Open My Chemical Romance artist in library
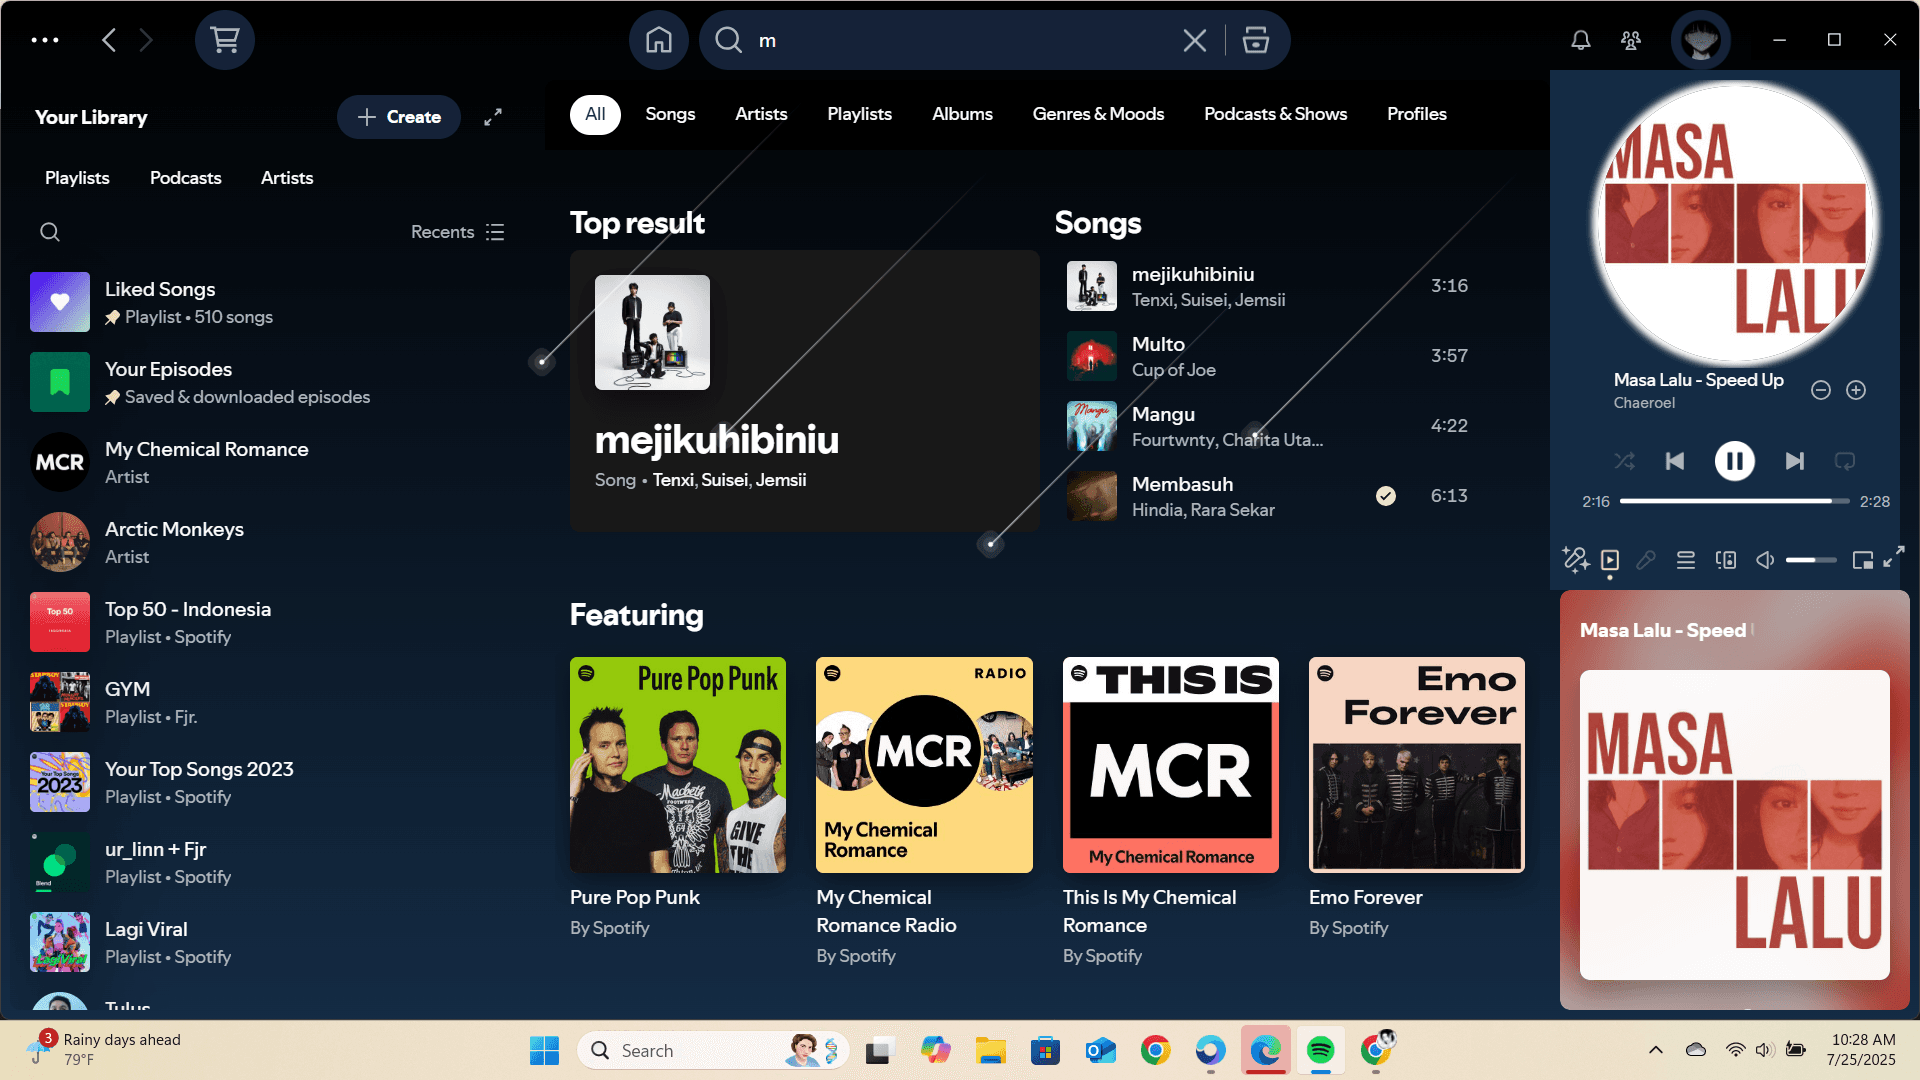 [x=270, y=462]
